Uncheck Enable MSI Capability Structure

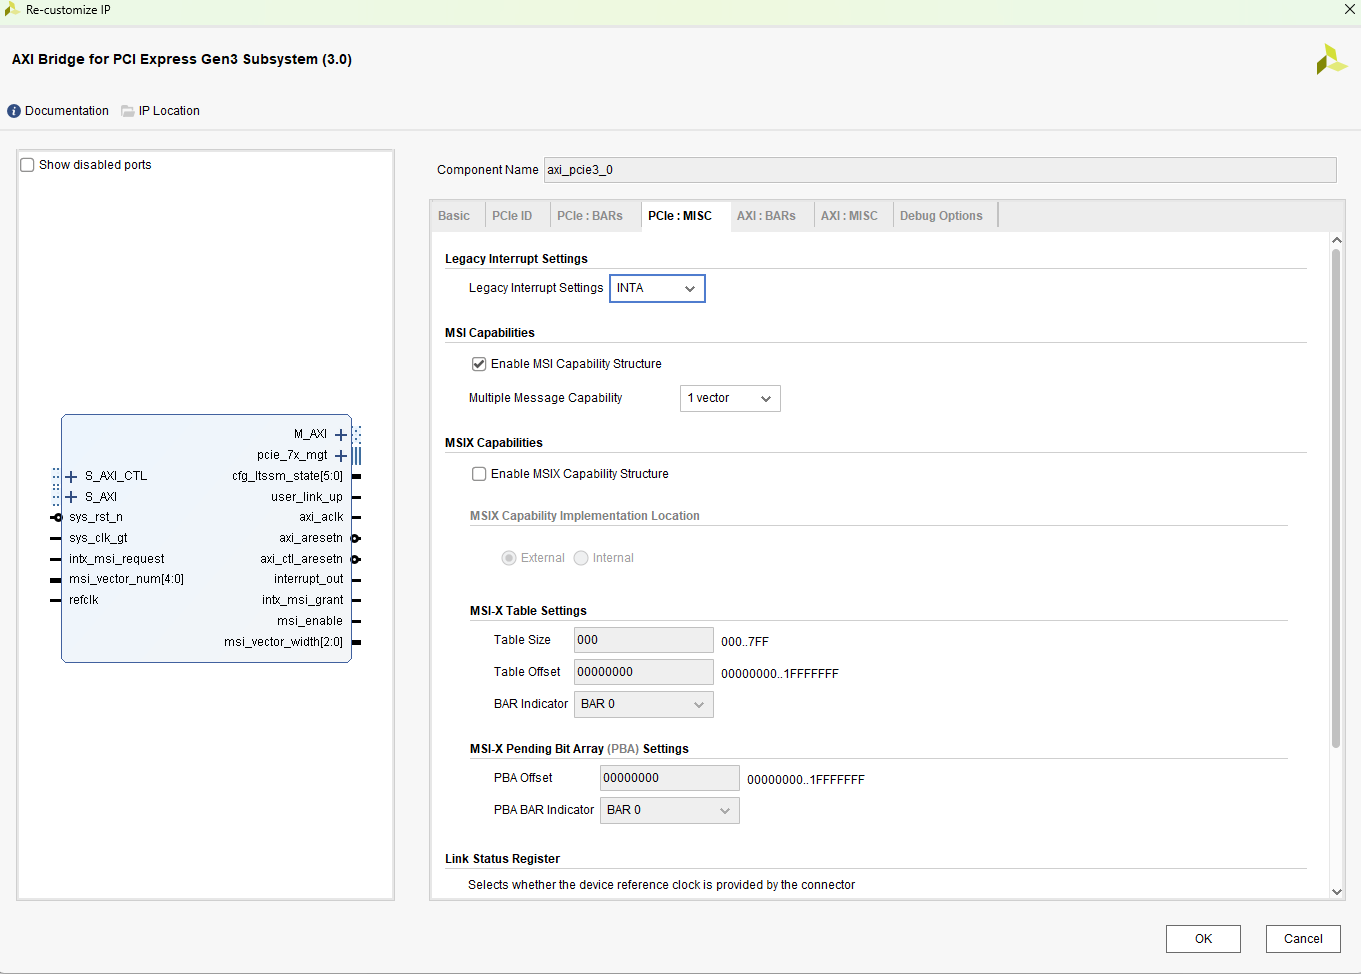[479, 364]
